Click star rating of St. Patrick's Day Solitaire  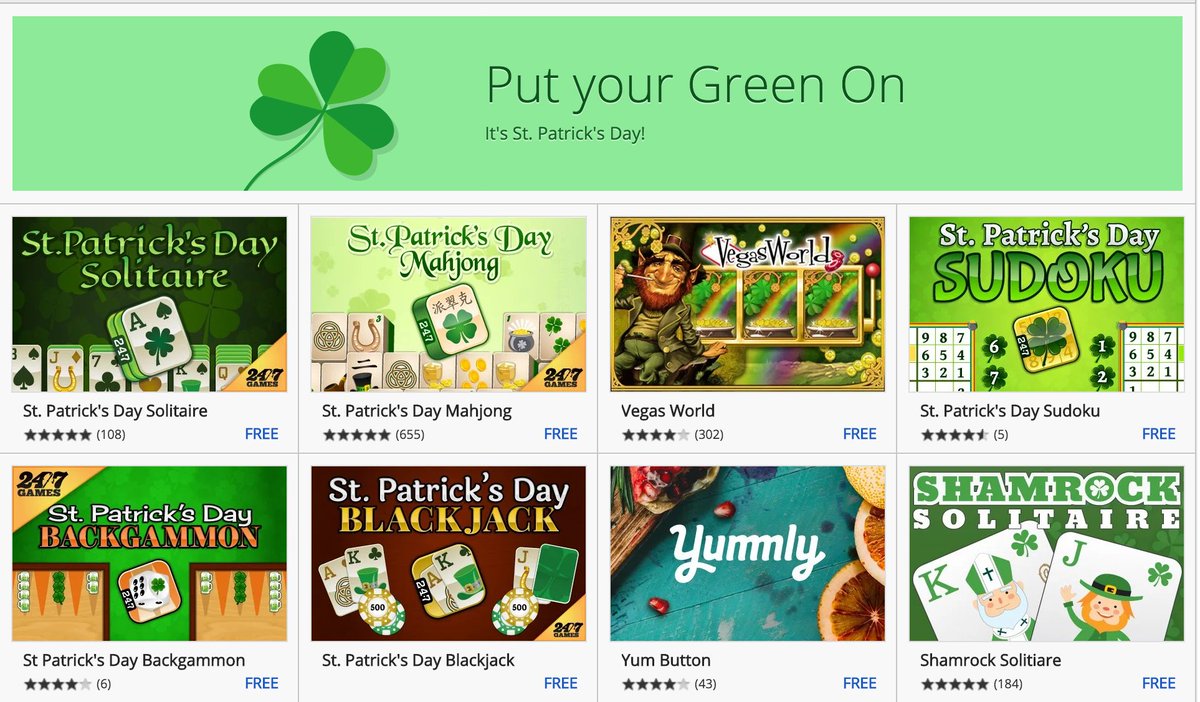(x=58, y=435)
